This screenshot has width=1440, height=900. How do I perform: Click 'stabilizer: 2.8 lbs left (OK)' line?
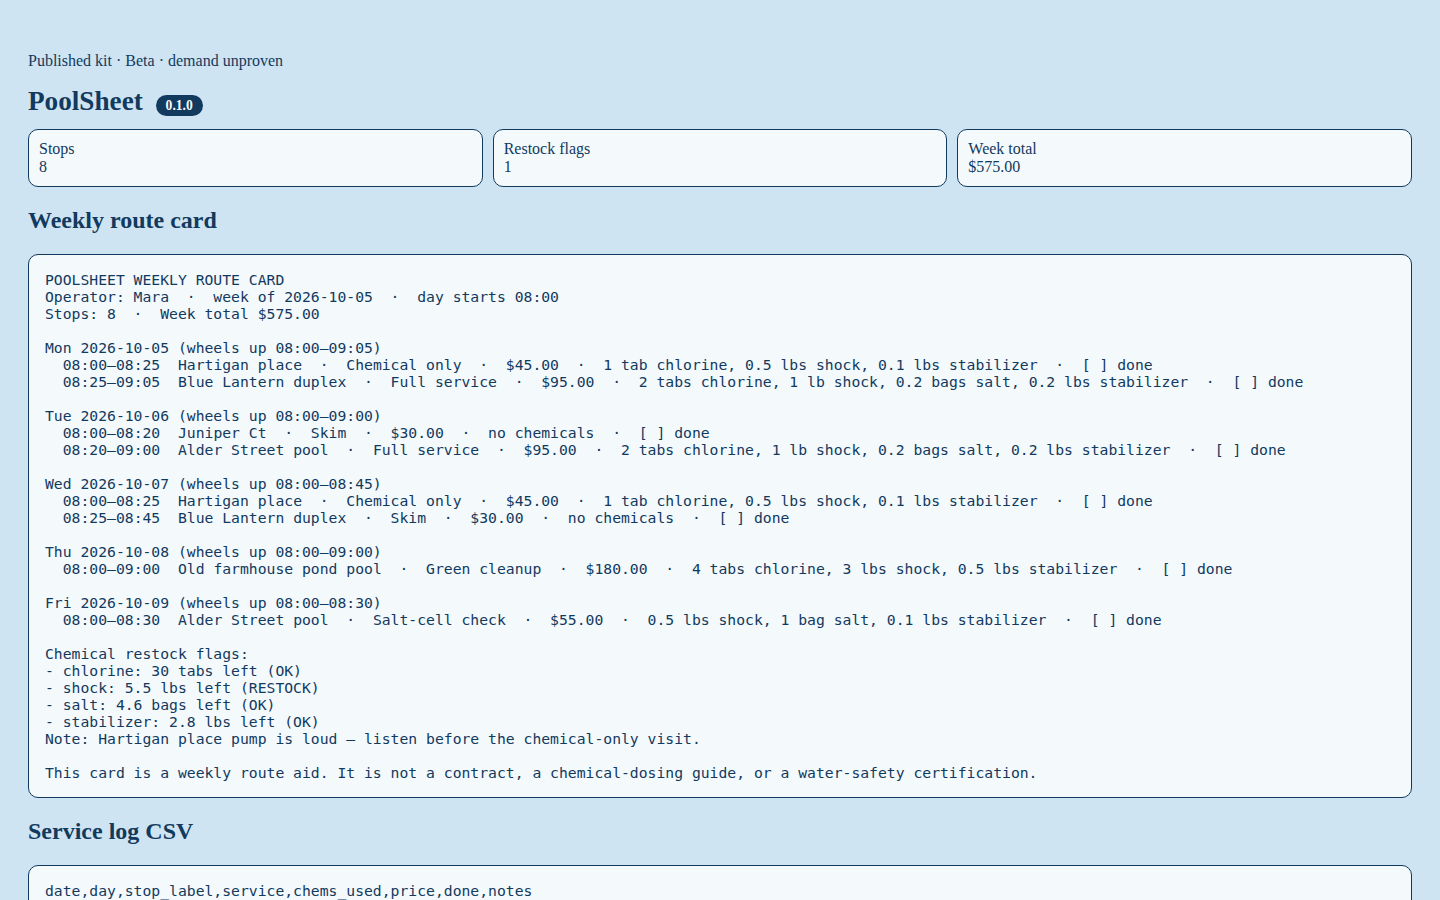pos(182,722)
